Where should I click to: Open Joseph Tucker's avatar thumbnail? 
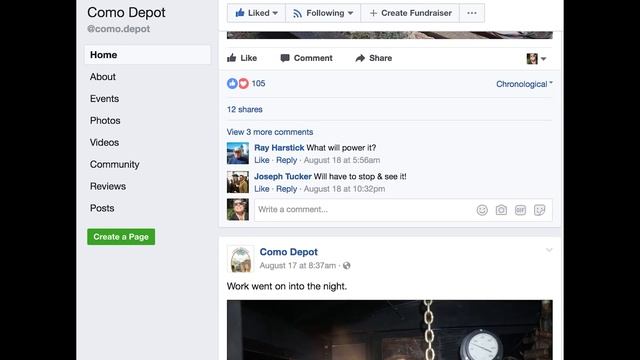tap(238, 182)
